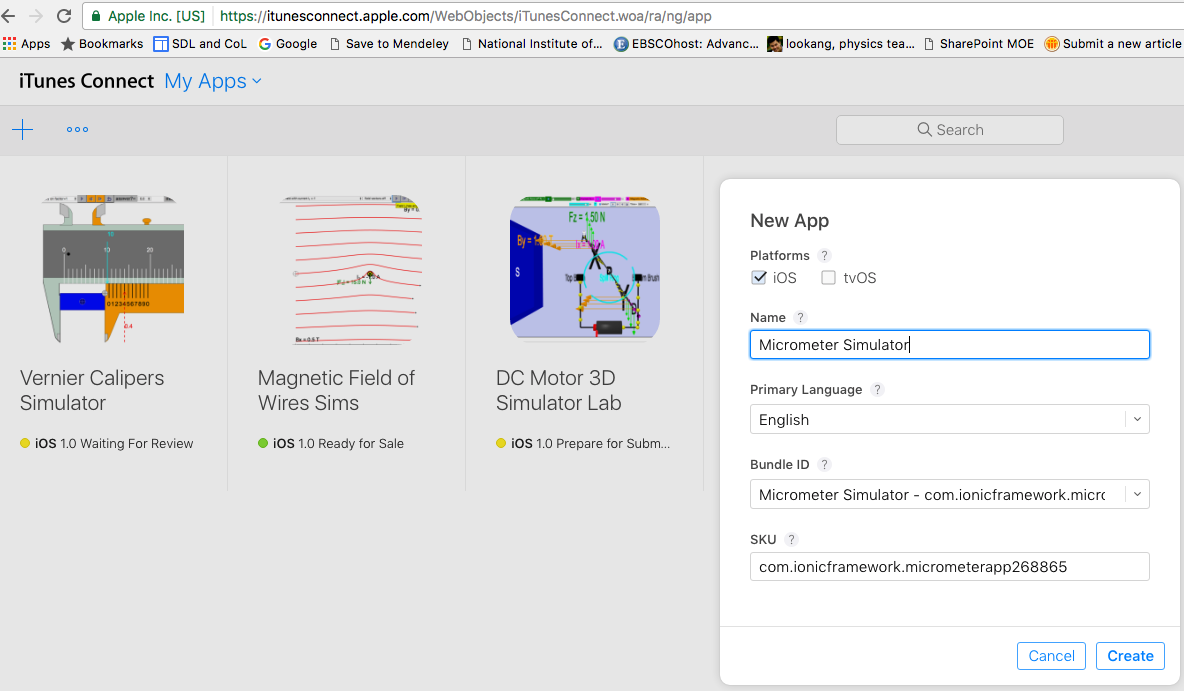The width and height of the screenshot is (1184, 691).
Task: Open the SharePoint MOE bookmark
Action: [980, 43]
